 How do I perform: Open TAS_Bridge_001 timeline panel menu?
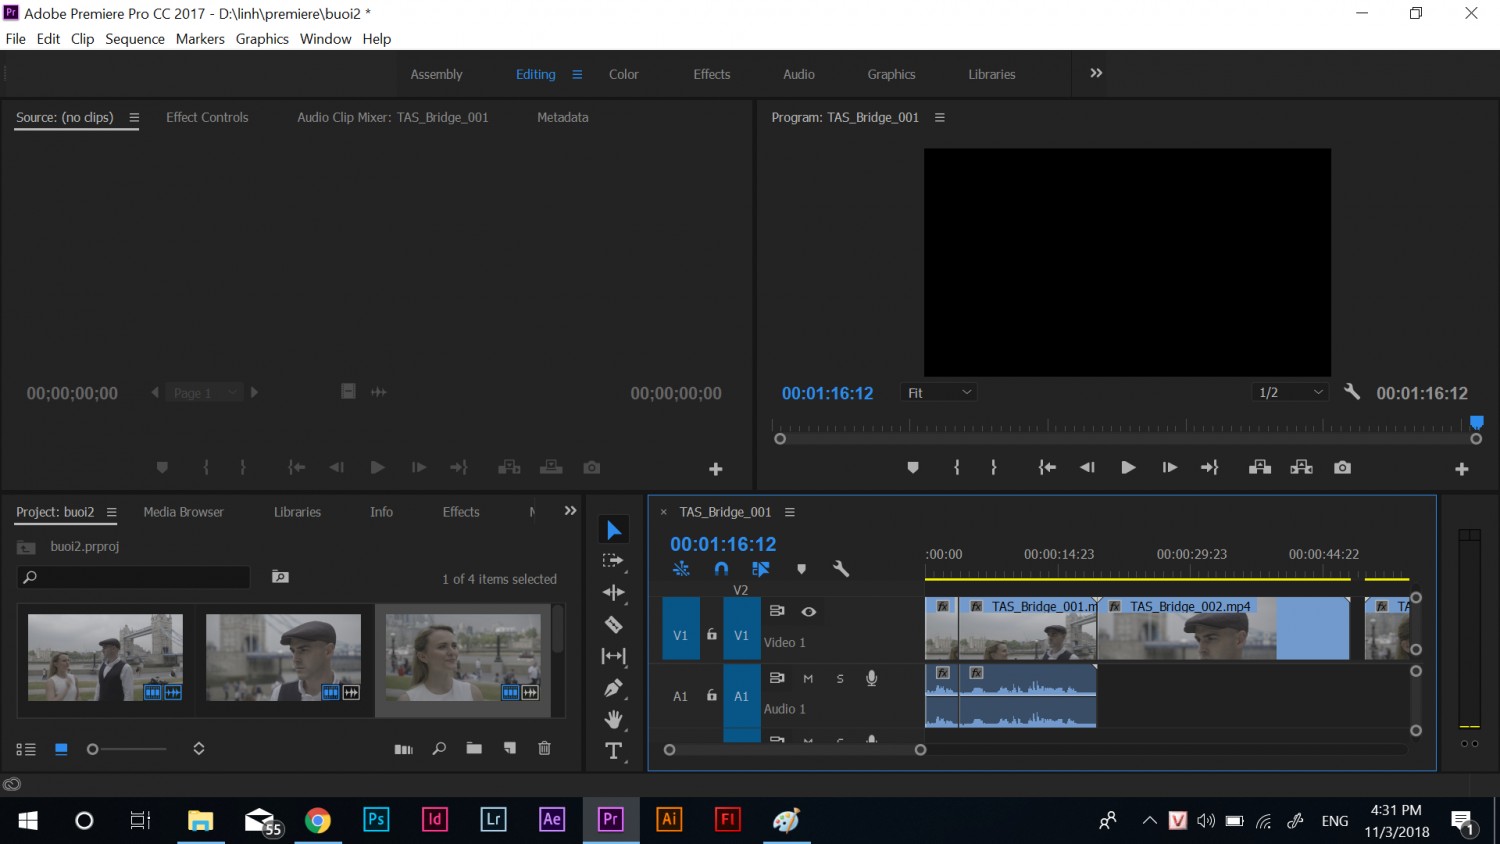pyautogui.click(x=790, y=512)
